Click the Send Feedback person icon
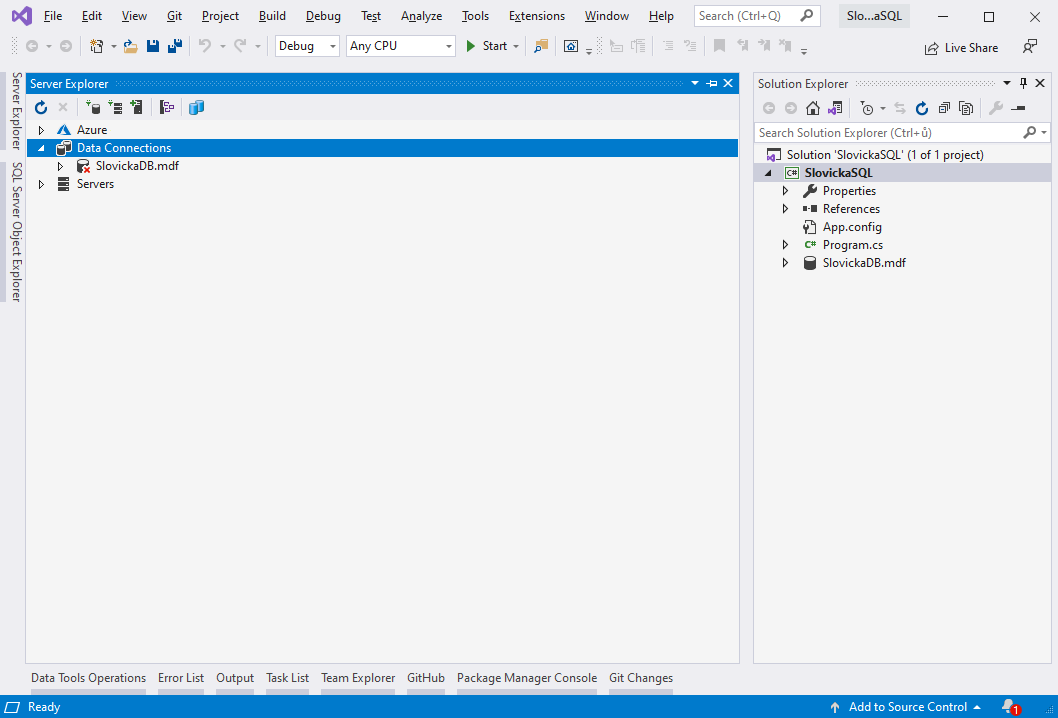 1030,47
